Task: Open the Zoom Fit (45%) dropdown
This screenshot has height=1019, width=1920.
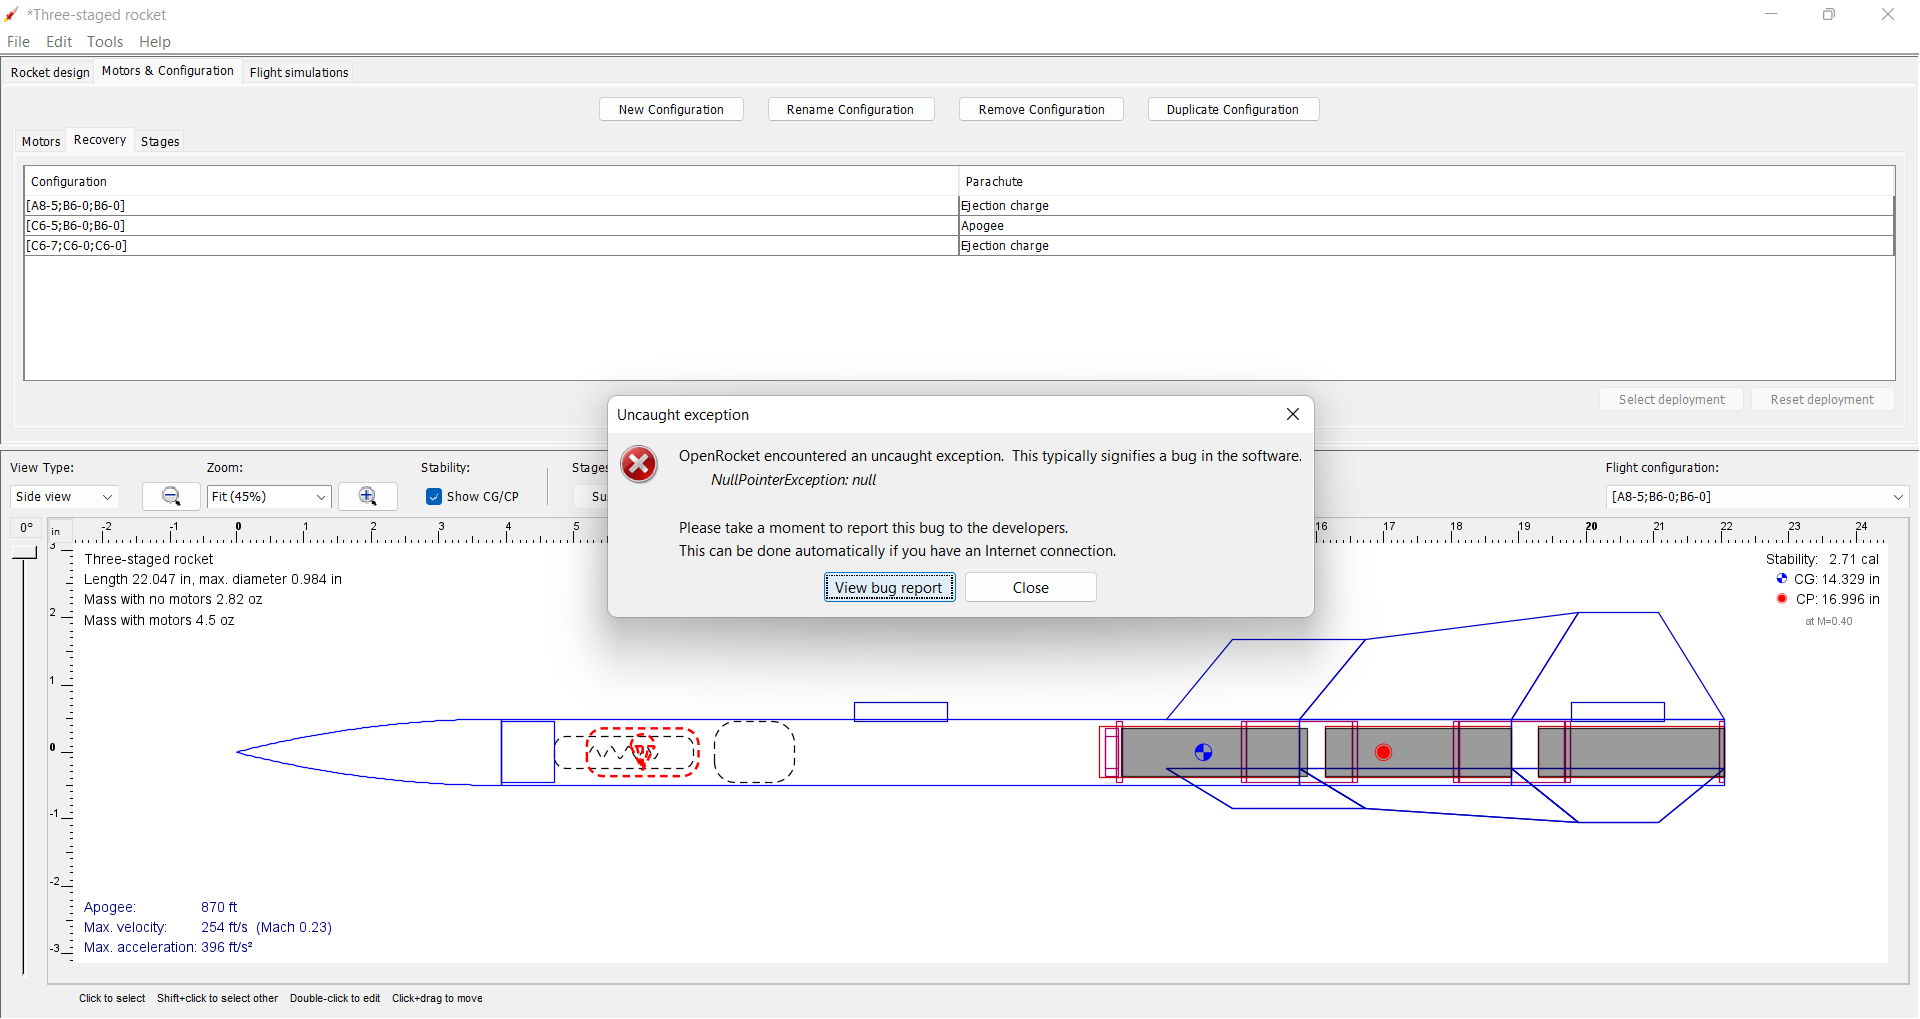Action: pos(269,497)
